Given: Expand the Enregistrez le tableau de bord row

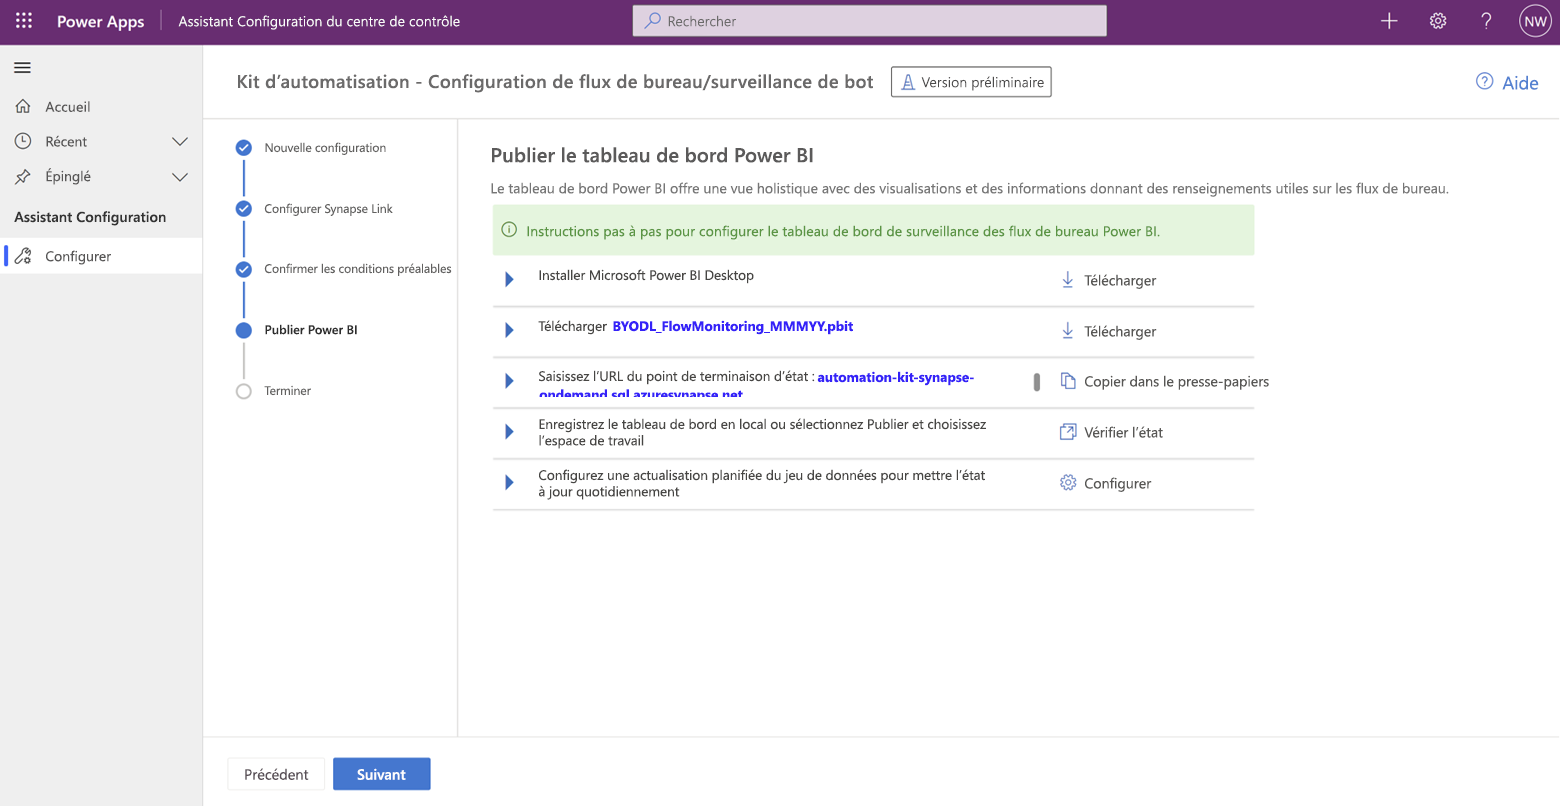Looking at the screenshot, I should [x=509, y=432].
